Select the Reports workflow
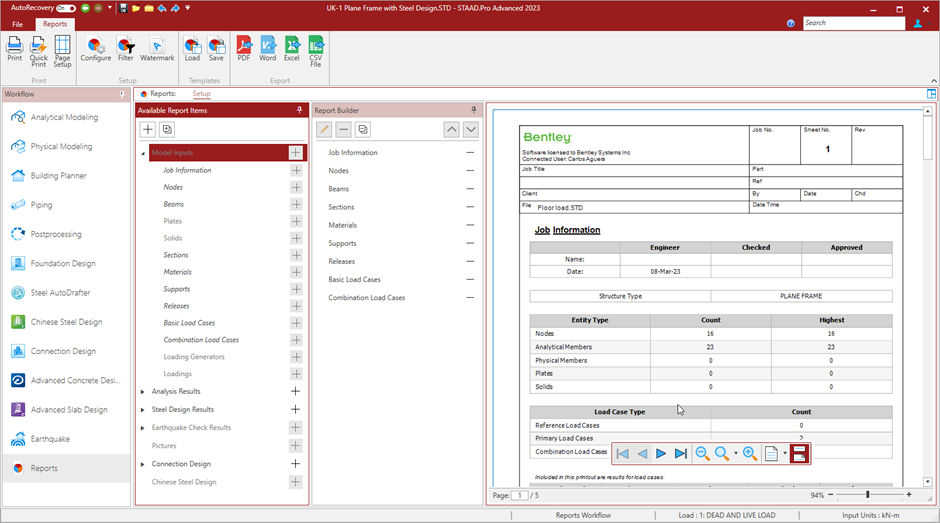The width and height of the screenshot is (940, 523). pyautogui.click(x=65, y=468)
